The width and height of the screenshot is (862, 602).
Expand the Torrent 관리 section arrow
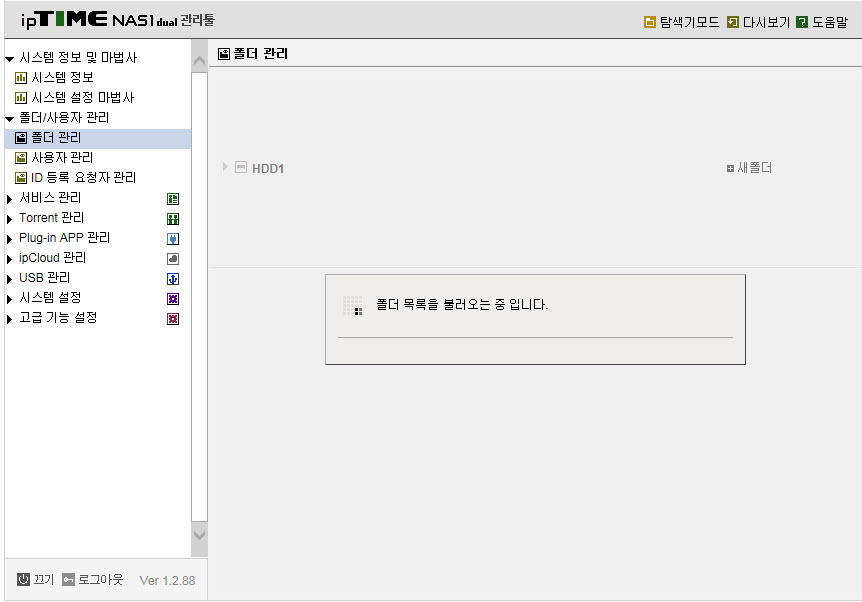(9, 219)
